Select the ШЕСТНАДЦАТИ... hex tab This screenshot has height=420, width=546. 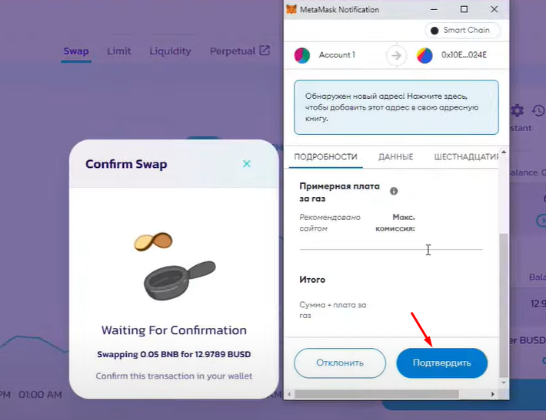(x=466, y=157)
